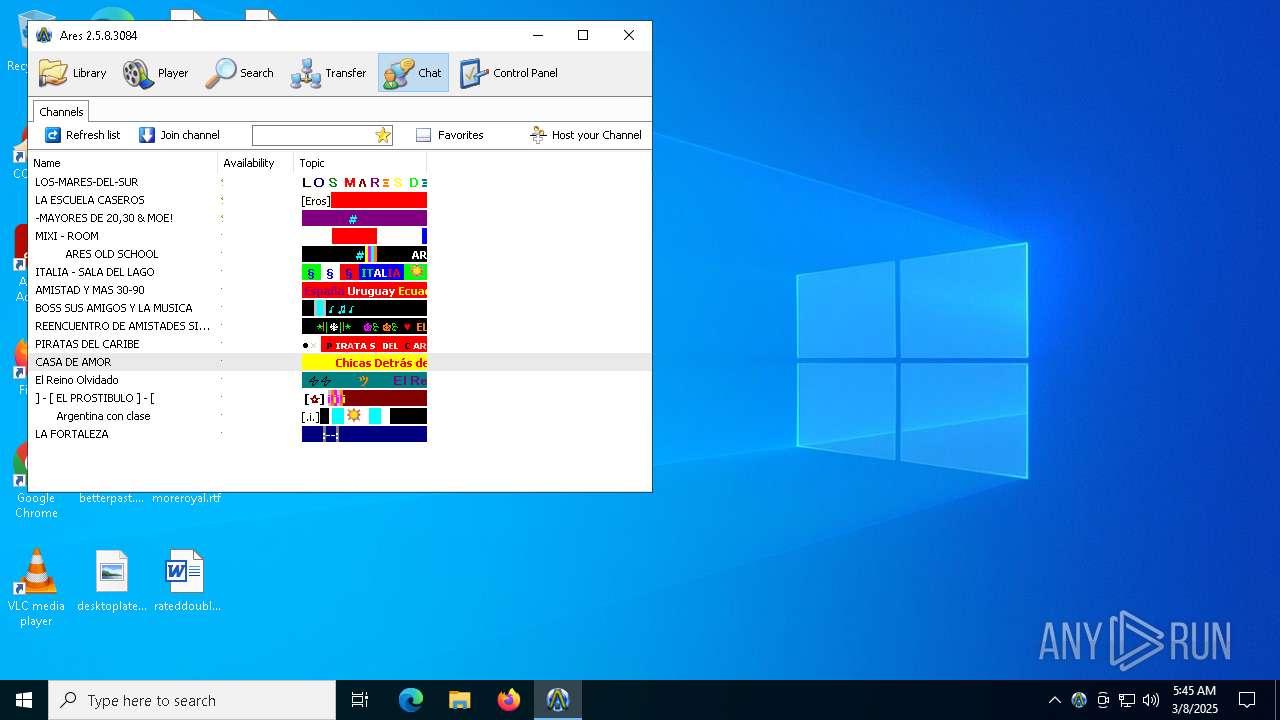Image resolution: width=1280 pixels, height=720 pixels.
Task: Open the notification center
Action: pos(1247,700)
